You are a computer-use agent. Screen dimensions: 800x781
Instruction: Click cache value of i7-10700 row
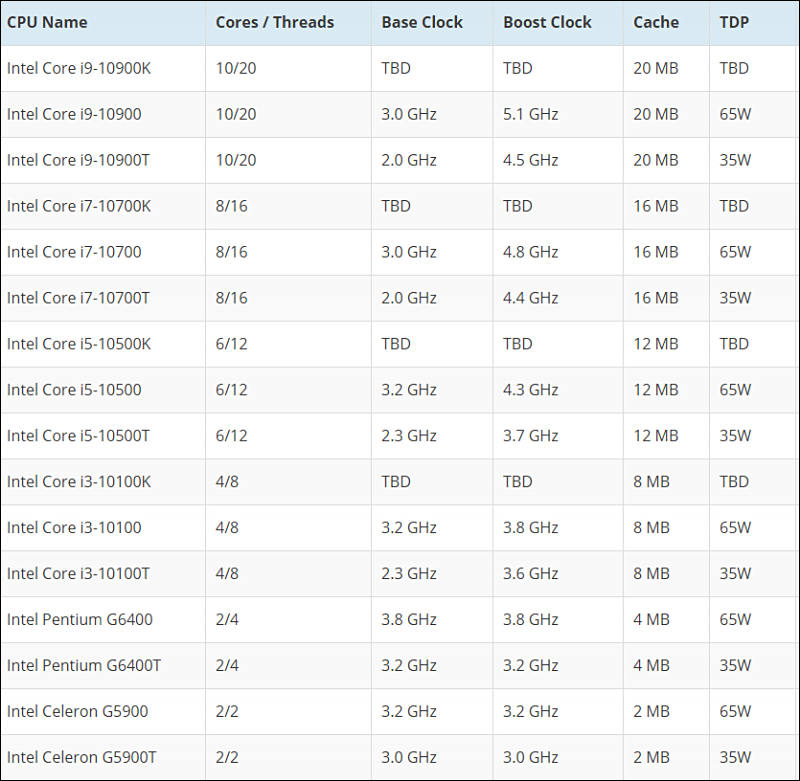coord(656,252)
